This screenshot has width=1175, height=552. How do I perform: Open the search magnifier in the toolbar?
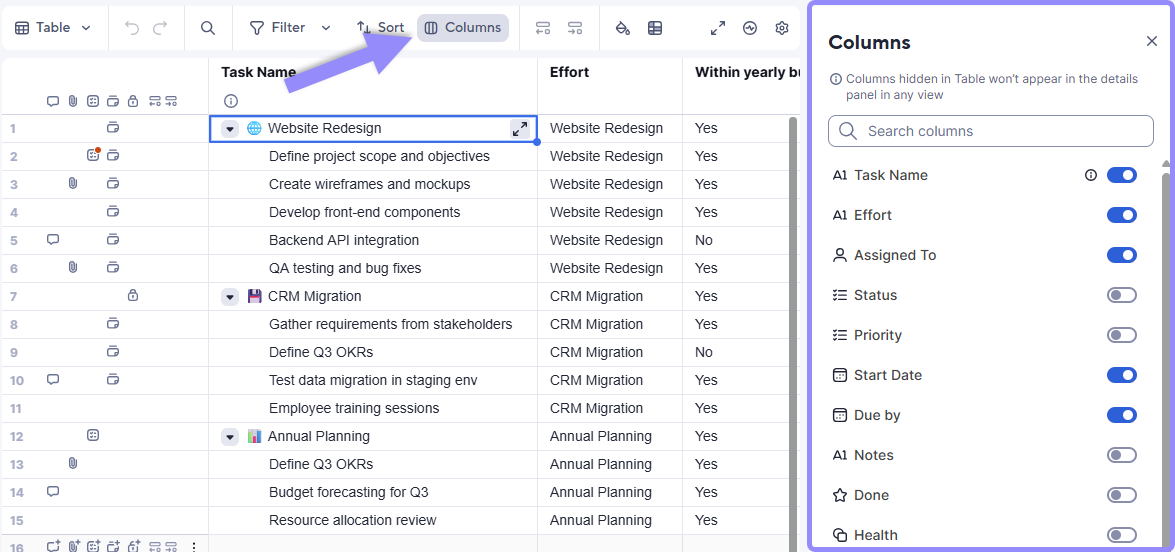208,28
